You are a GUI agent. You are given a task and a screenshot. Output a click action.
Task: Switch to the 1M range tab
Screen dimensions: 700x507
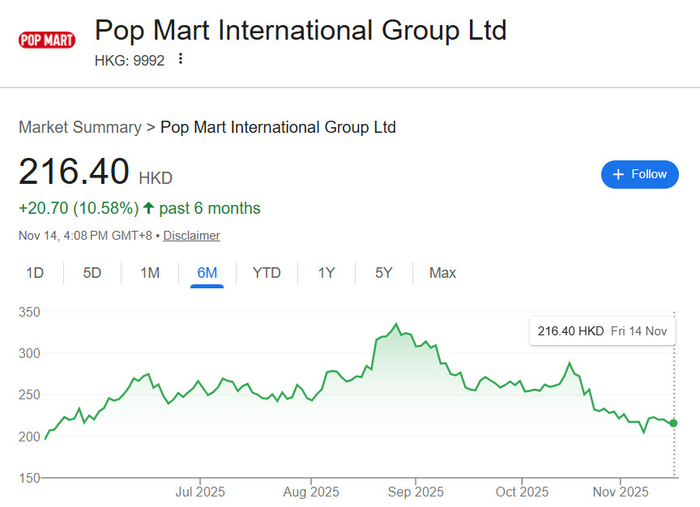point(150,272)
